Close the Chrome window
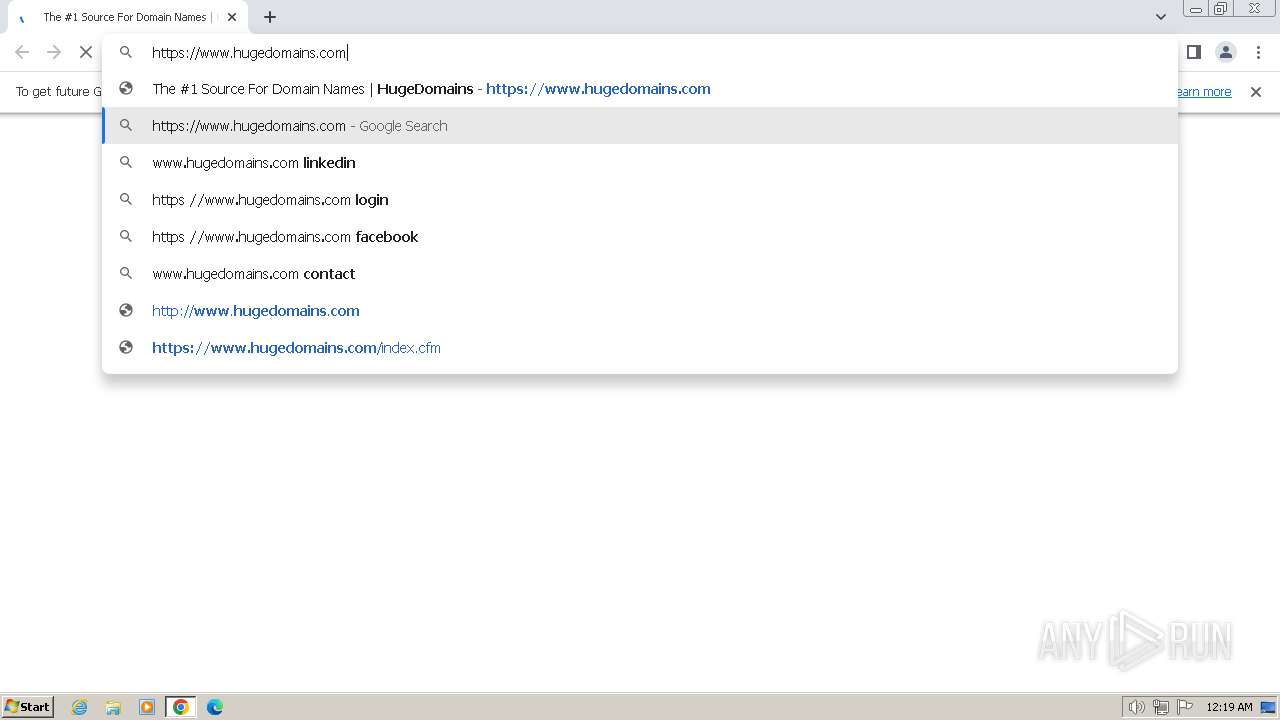This screenshot has height=720, width=1280. pos(1254,9)
